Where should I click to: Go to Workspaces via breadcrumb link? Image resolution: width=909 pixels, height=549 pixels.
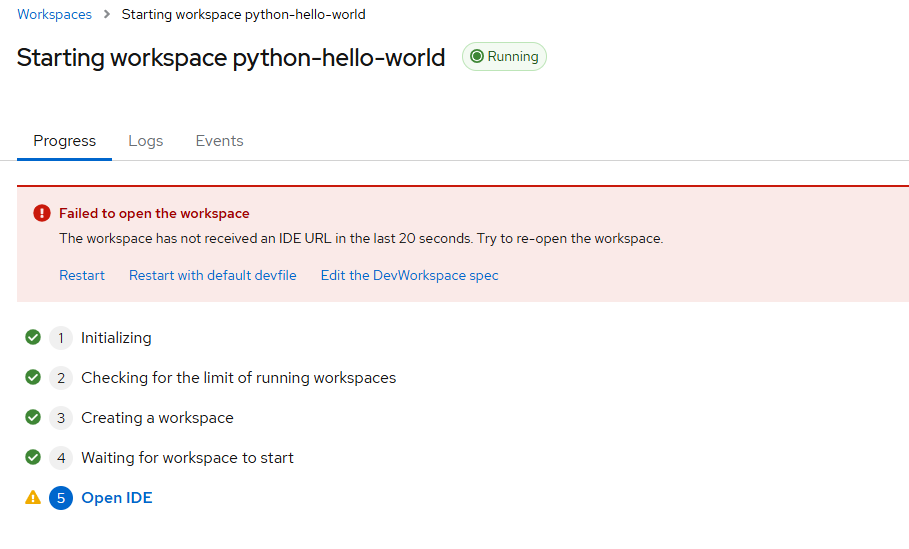[x=54, y=15]
